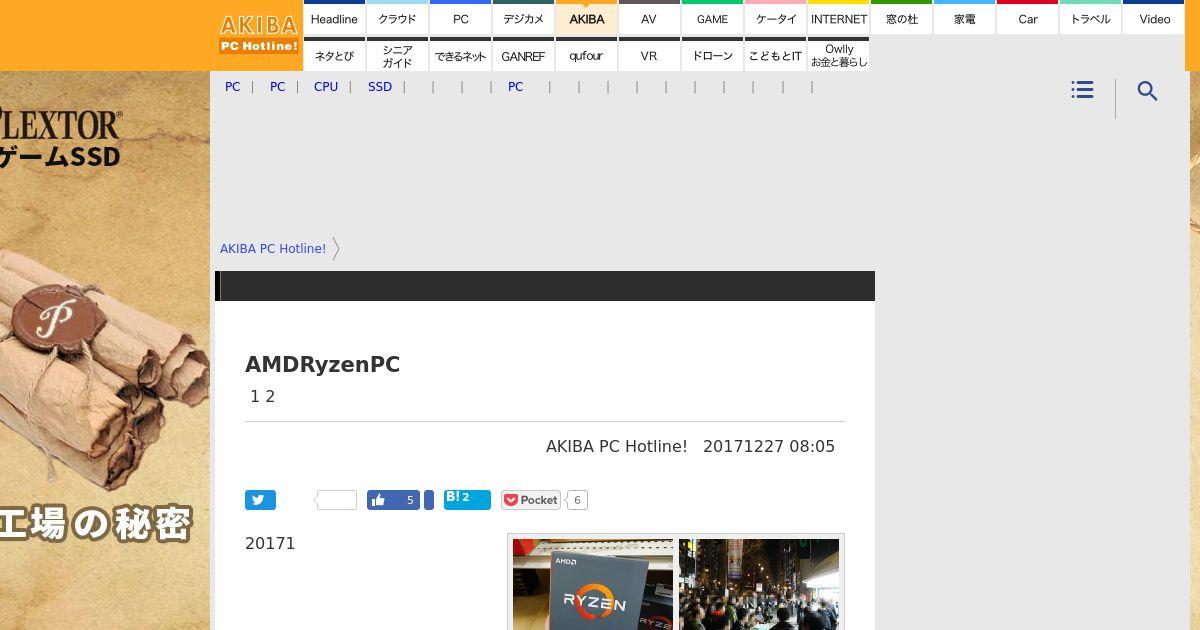Go to GANREF site
This screenshot has height=630, width=1200.
523,55
